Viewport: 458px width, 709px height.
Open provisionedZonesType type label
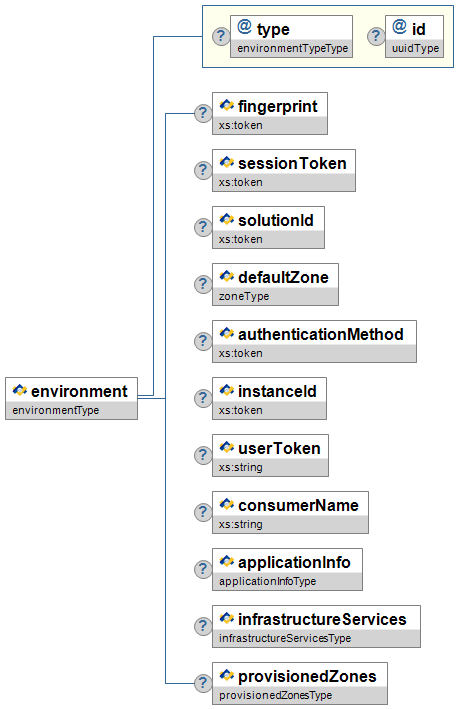pyautogui.click(x=275, y=695)
